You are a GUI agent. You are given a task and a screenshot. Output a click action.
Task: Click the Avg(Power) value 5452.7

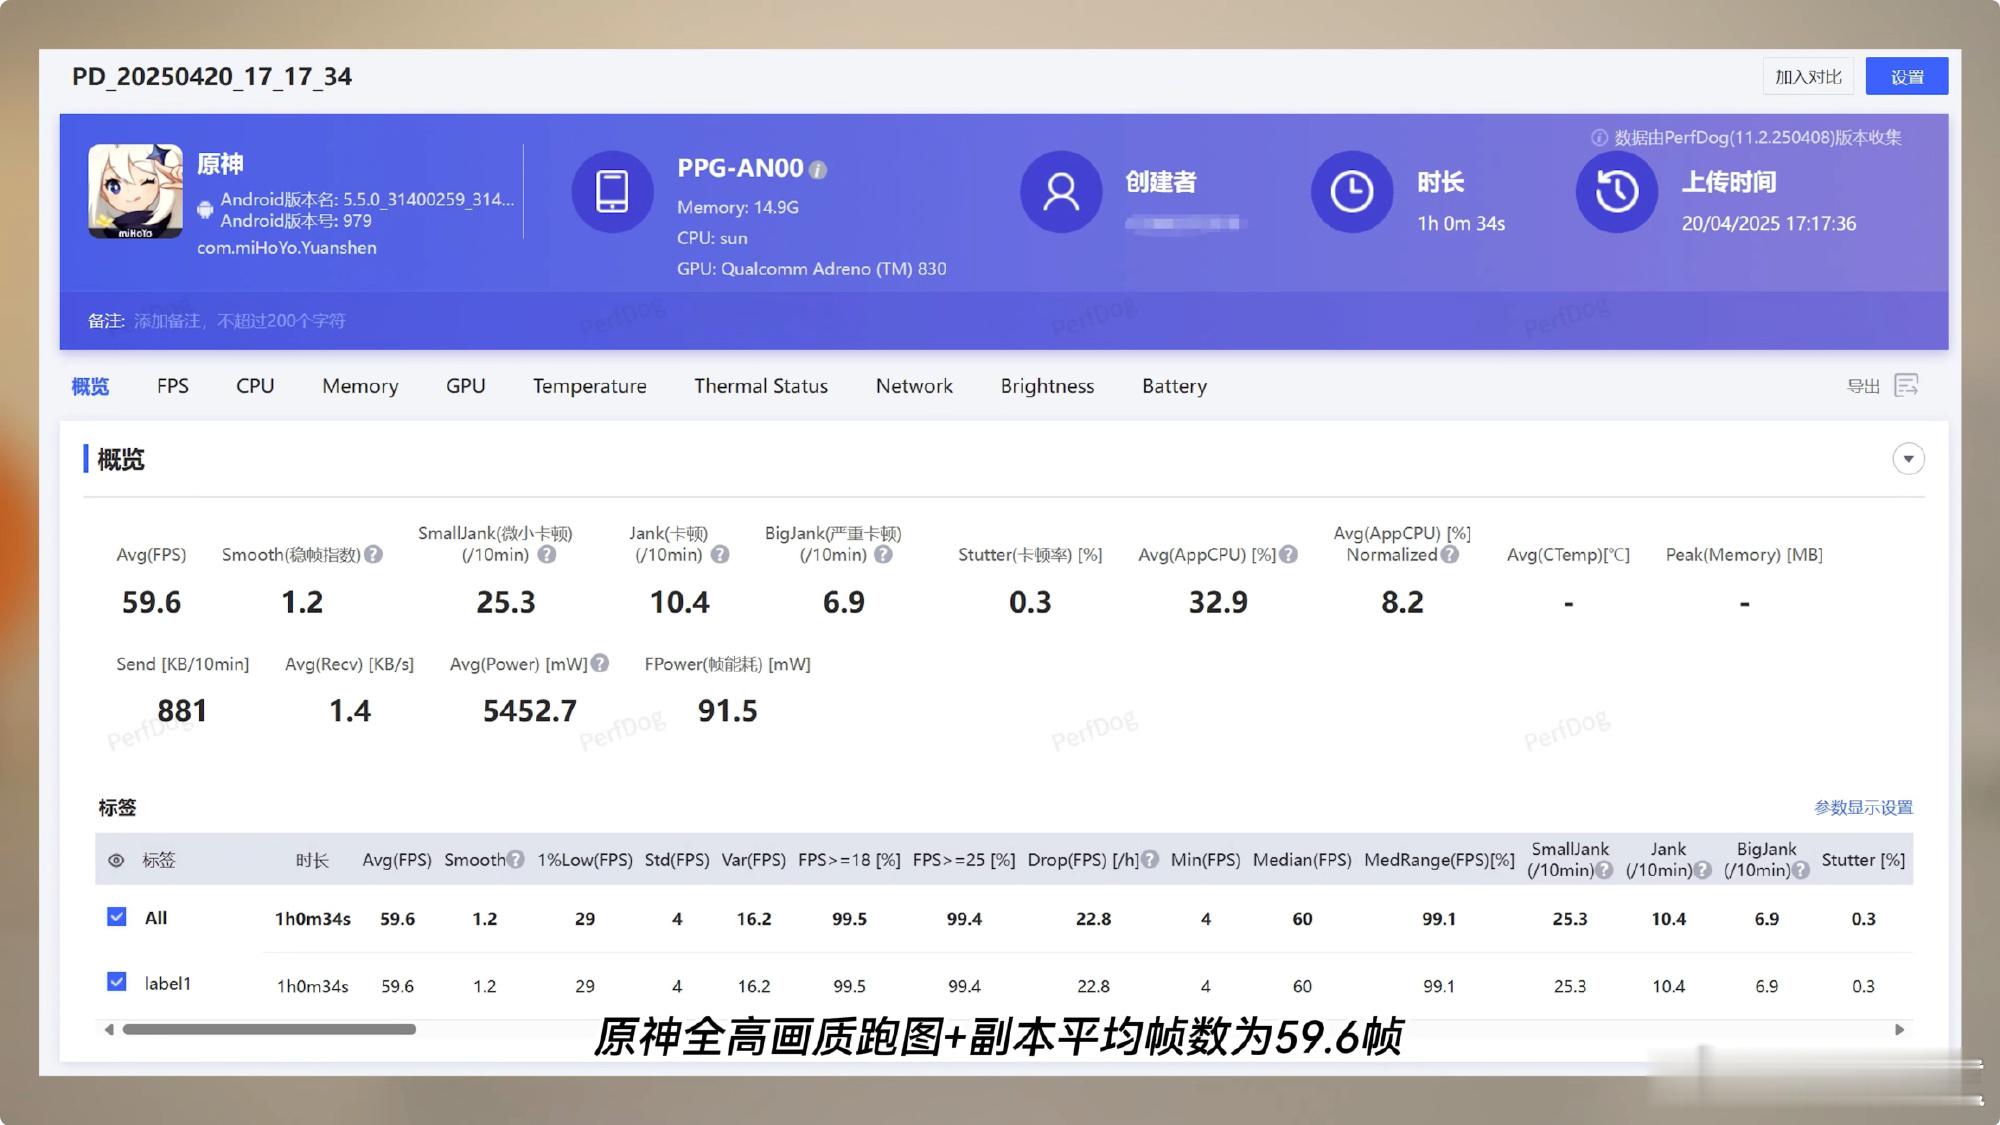point(530,711)
